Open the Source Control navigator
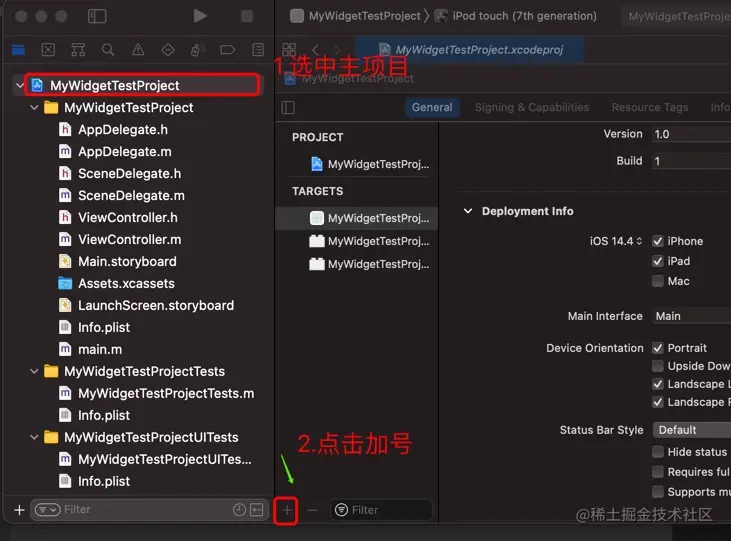 coord(48,49)
